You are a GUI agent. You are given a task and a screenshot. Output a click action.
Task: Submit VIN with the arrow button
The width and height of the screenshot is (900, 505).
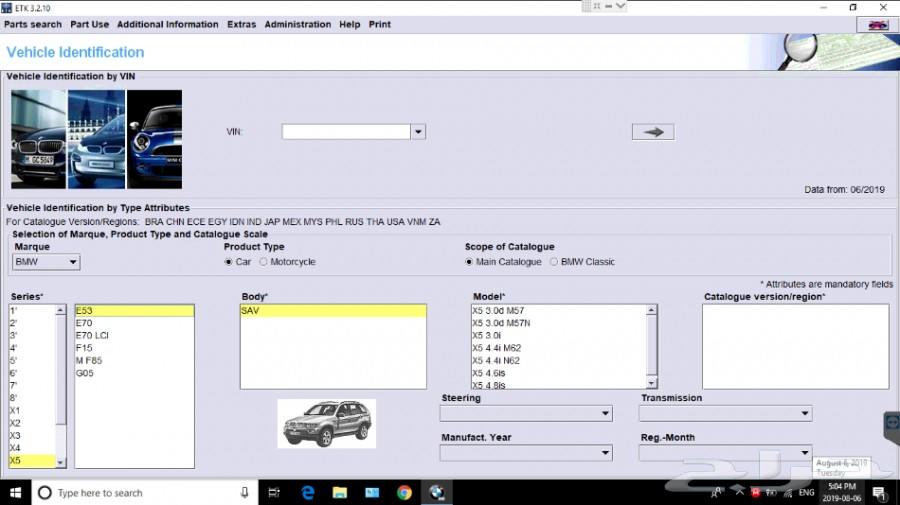(x=653, y=132)
